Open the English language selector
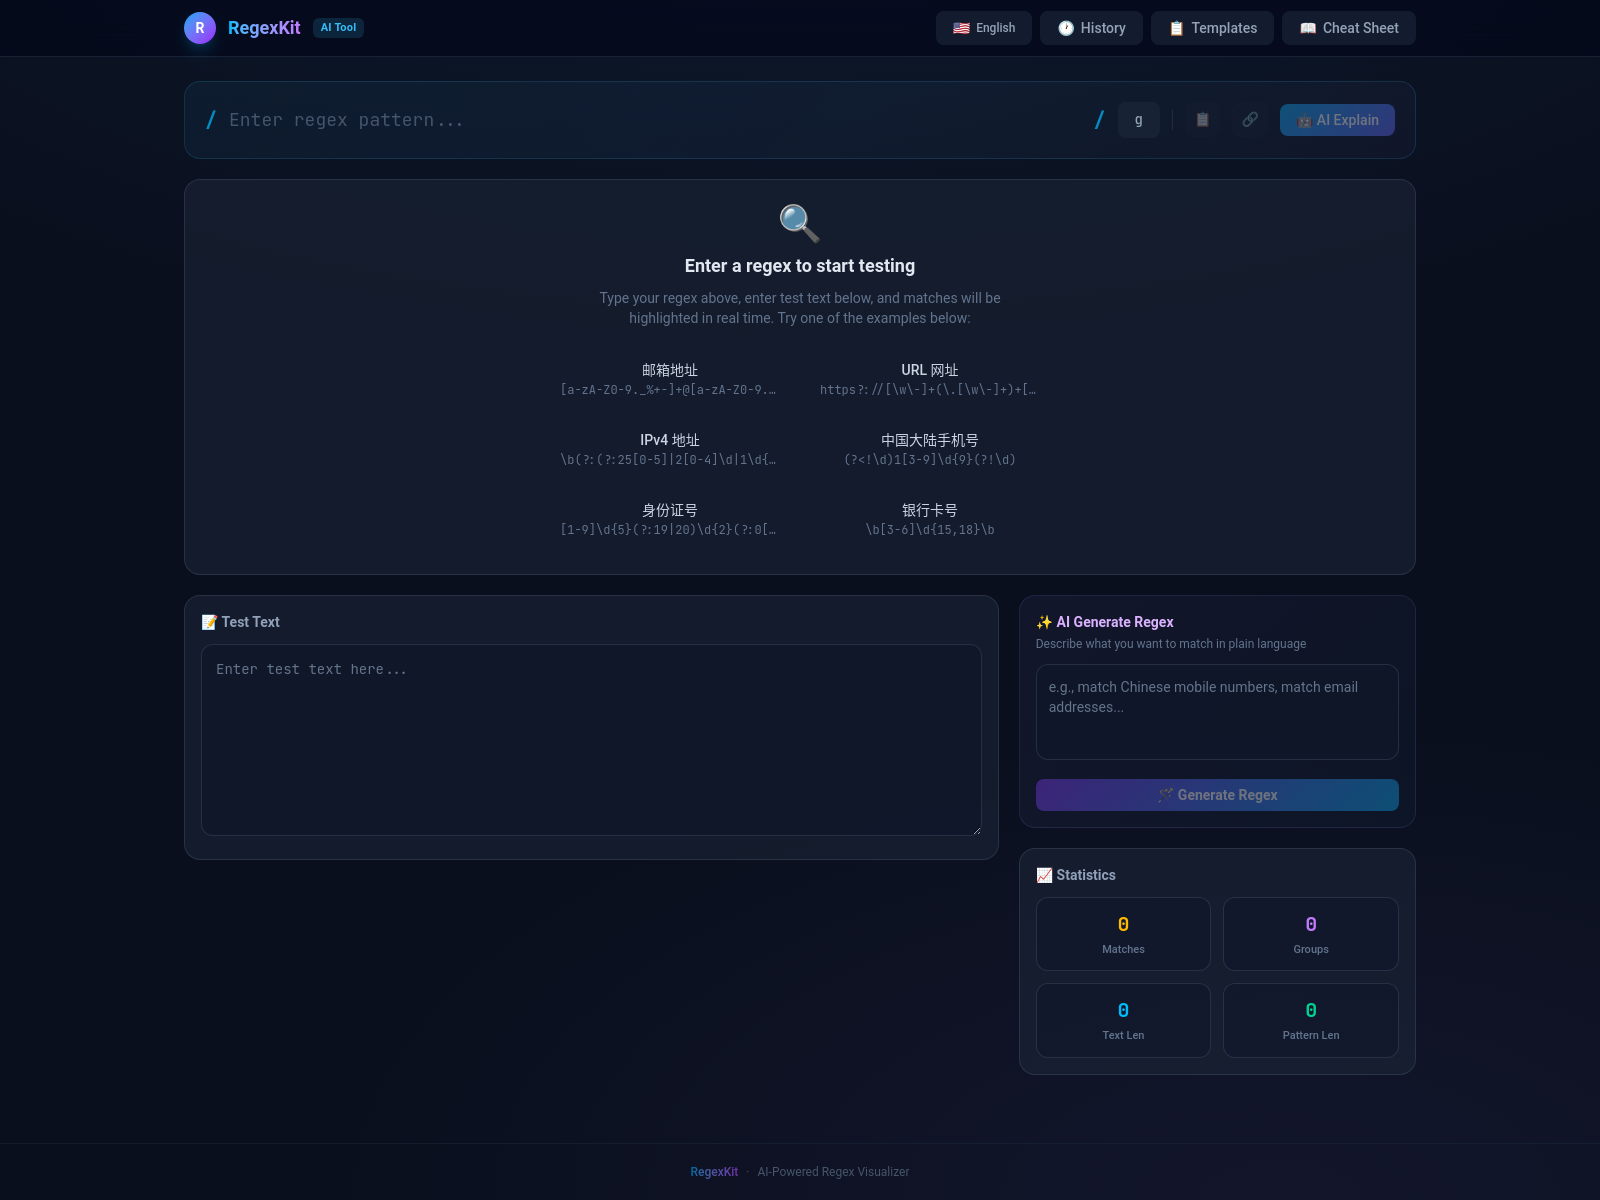Image resolution: width=1600 pixels, height=1200 pixels. (x=984, y=28)
